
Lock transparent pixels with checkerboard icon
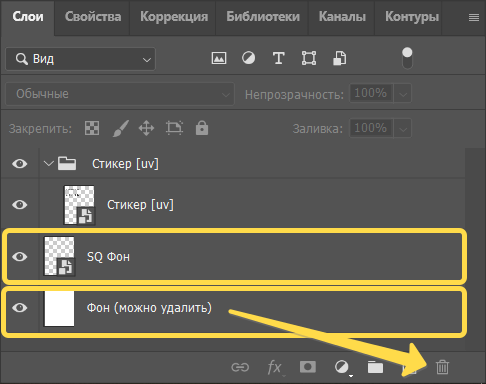(92, 128)
